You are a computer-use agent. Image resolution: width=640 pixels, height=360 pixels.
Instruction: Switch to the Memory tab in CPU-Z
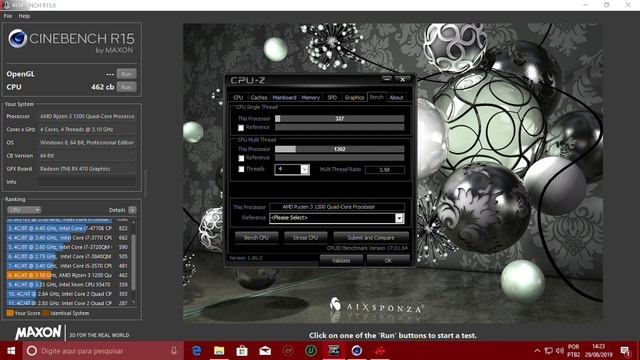(x=311, y=98)
